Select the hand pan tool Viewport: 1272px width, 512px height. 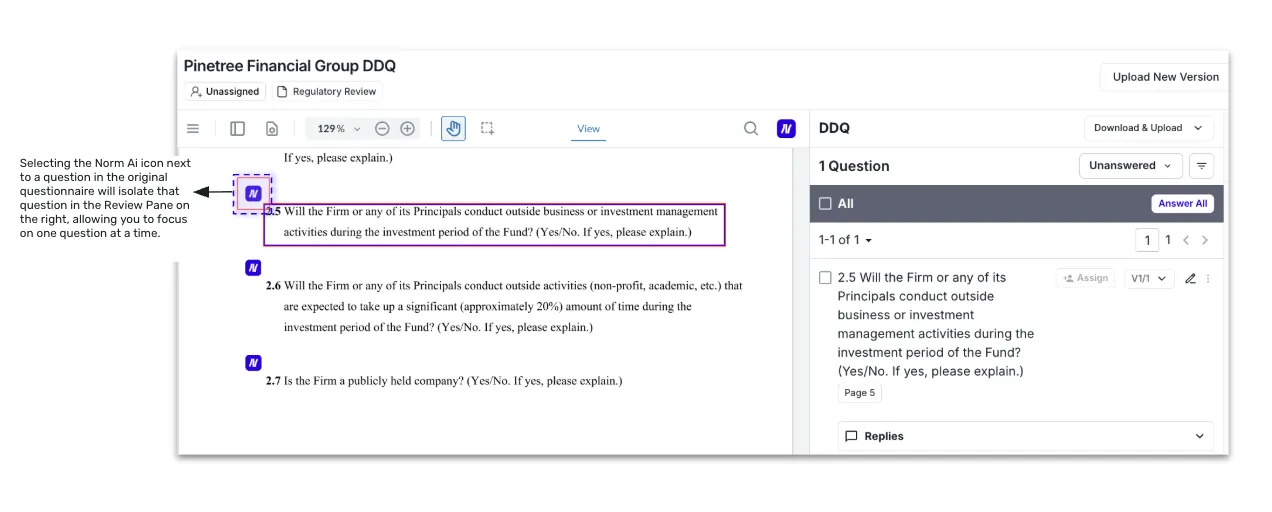[x=453, y=128]
